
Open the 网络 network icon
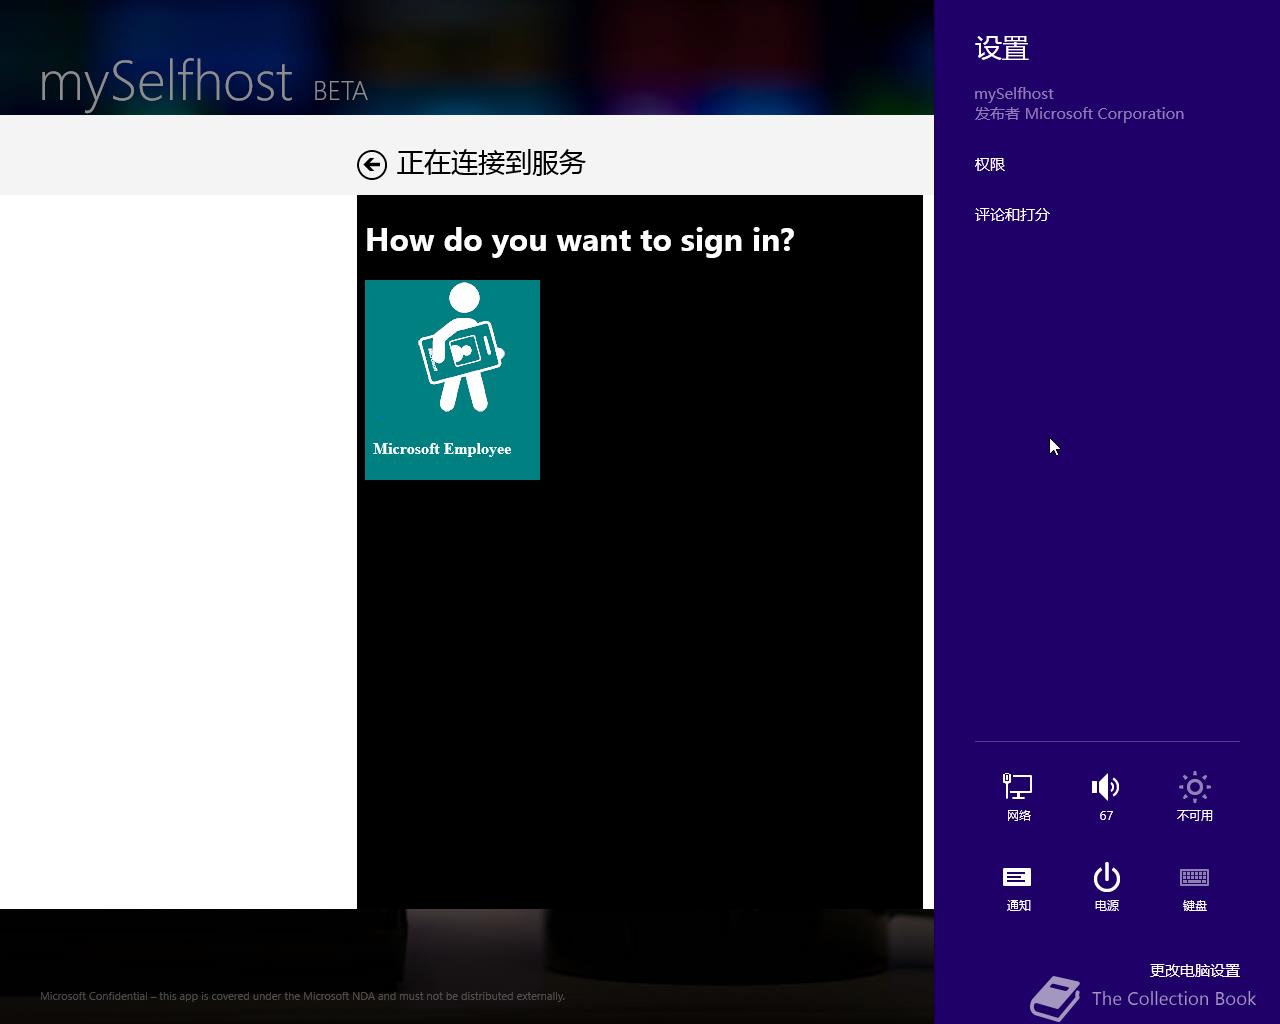click(x=1018, y=796)
